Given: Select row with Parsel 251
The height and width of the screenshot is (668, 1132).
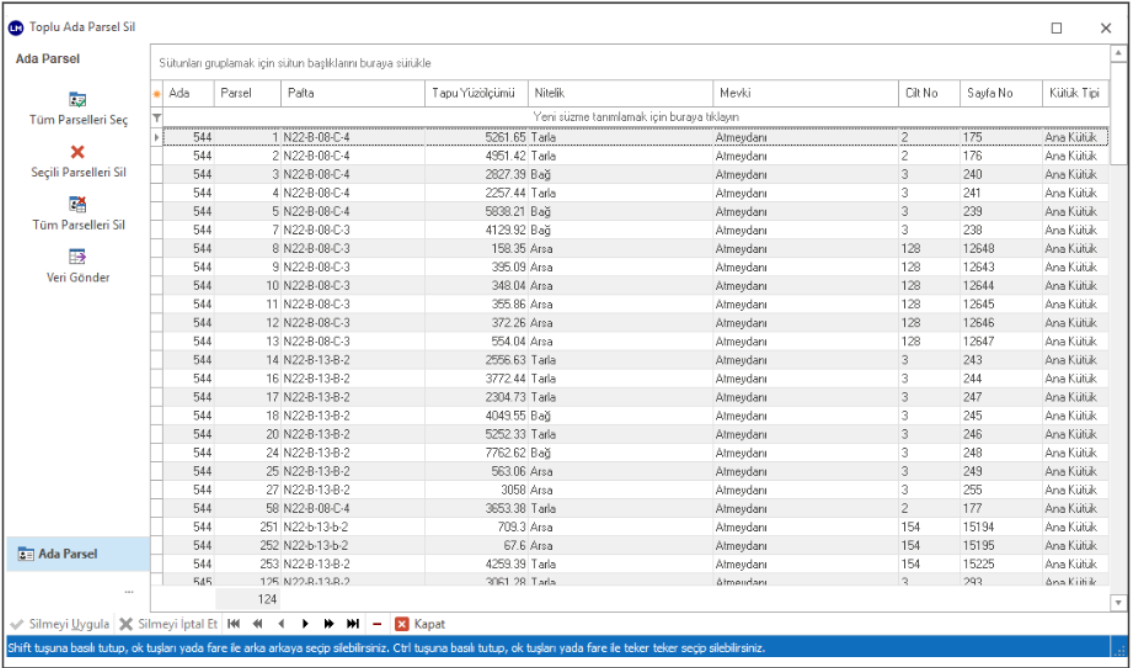Looking at the screenshot, I should 400,527.
